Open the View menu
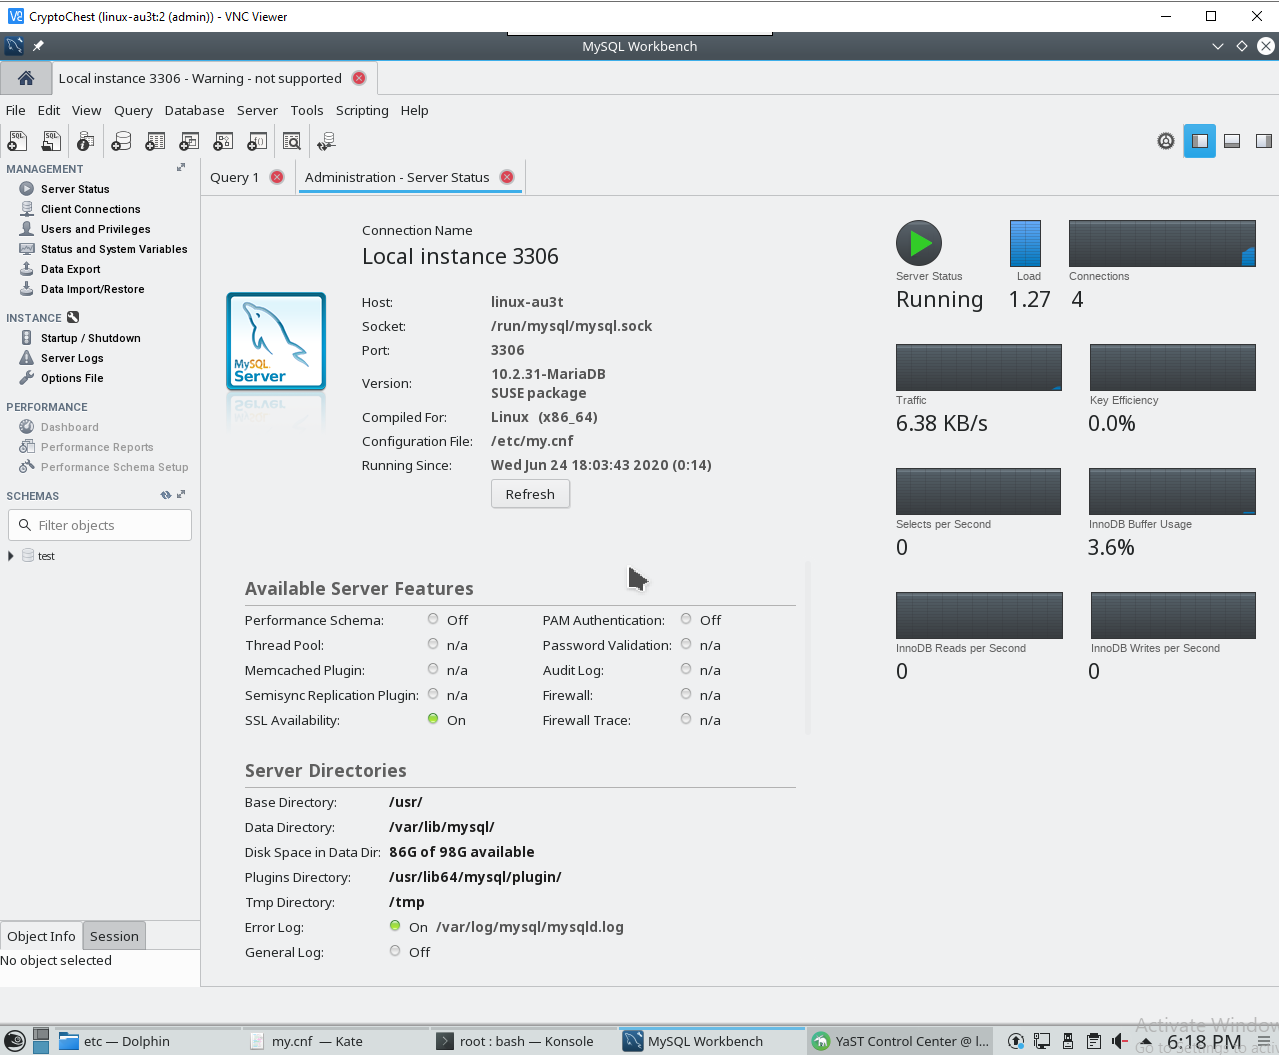 [x=86, y=110]
